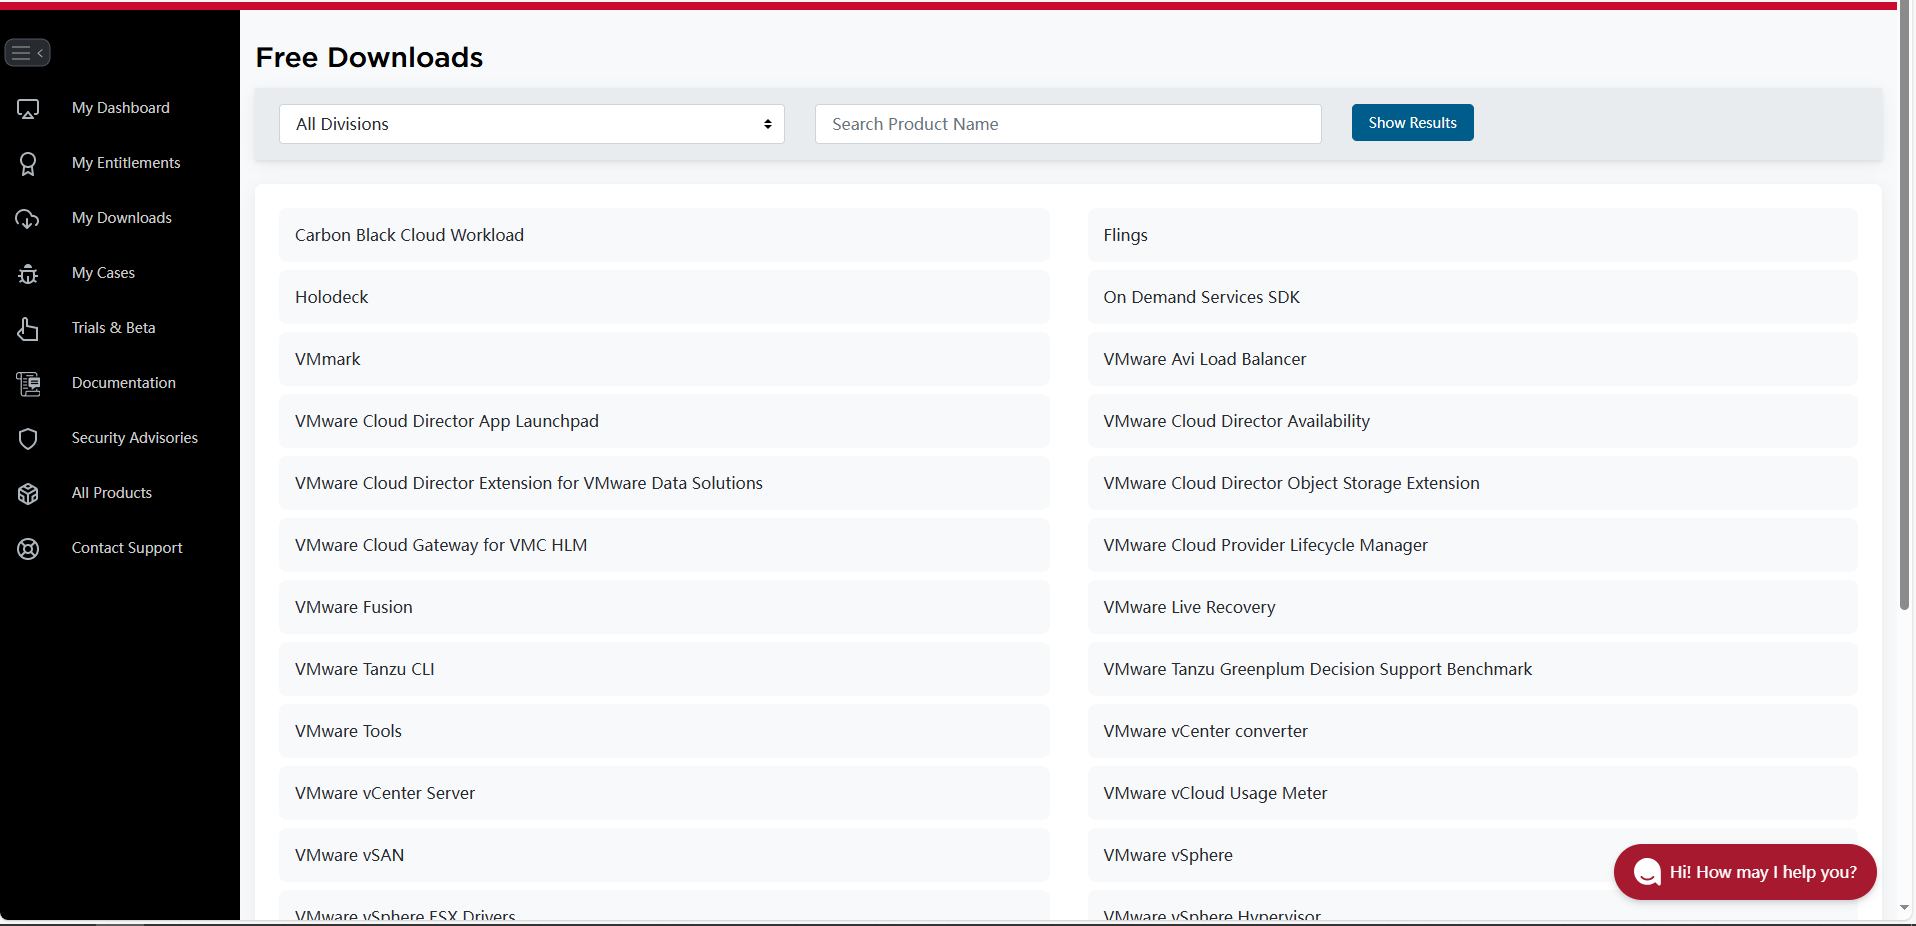Select VMware Tools

tap(664, 731)
